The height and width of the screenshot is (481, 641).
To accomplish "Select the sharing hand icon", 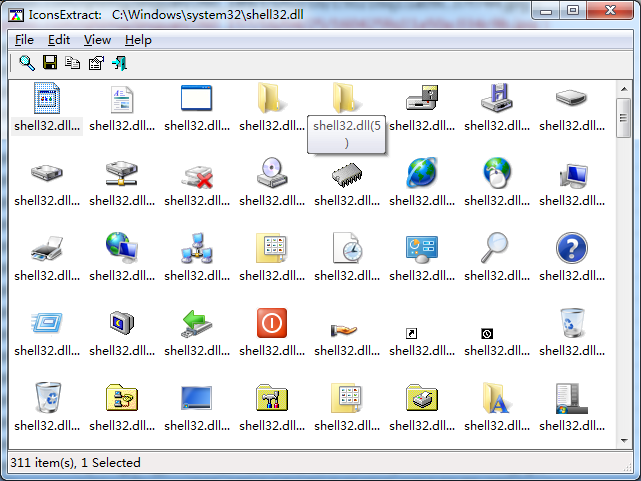I will 344,329.
